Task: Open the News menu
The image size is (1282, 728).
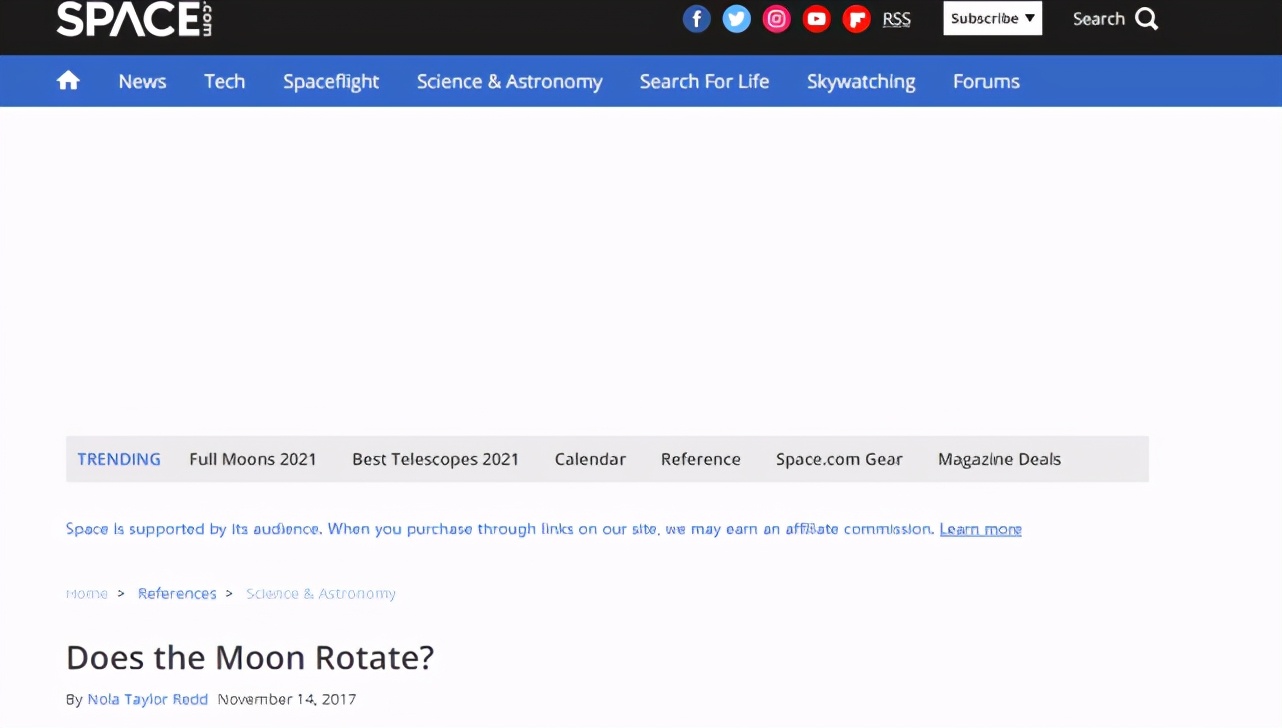Action: (142, 82)
